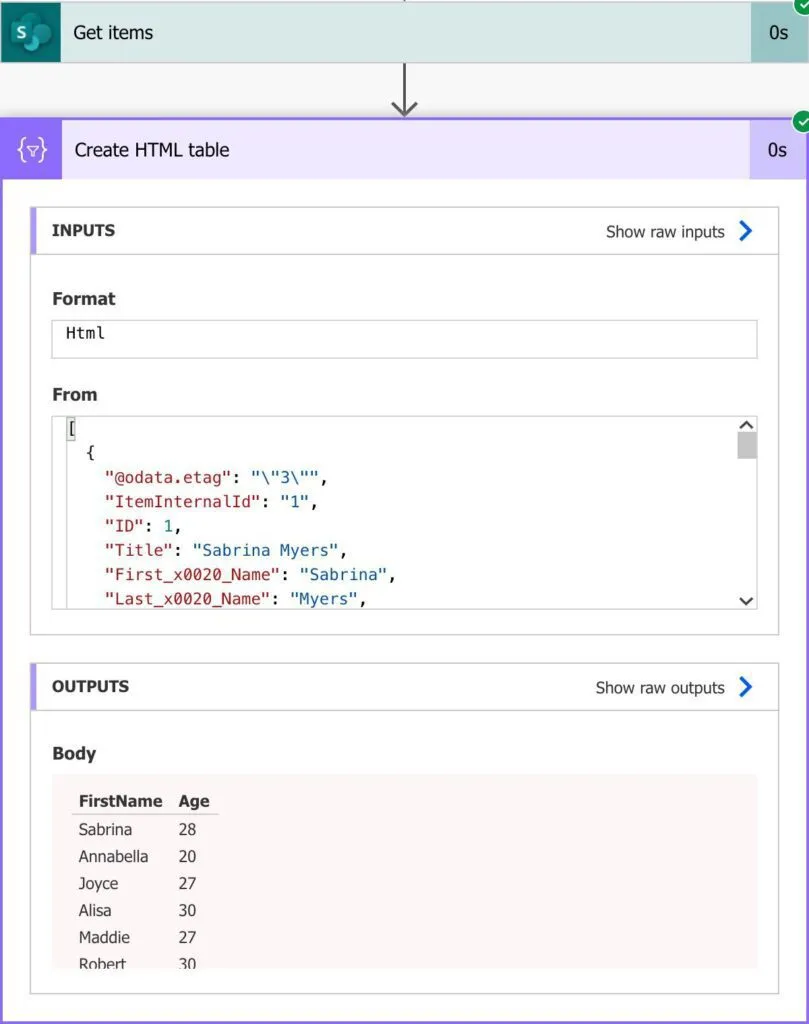Image resolution: width=809 pixels, height=1024 pixels.
Task: Open the Show raw outputs link
Action: 660,687
